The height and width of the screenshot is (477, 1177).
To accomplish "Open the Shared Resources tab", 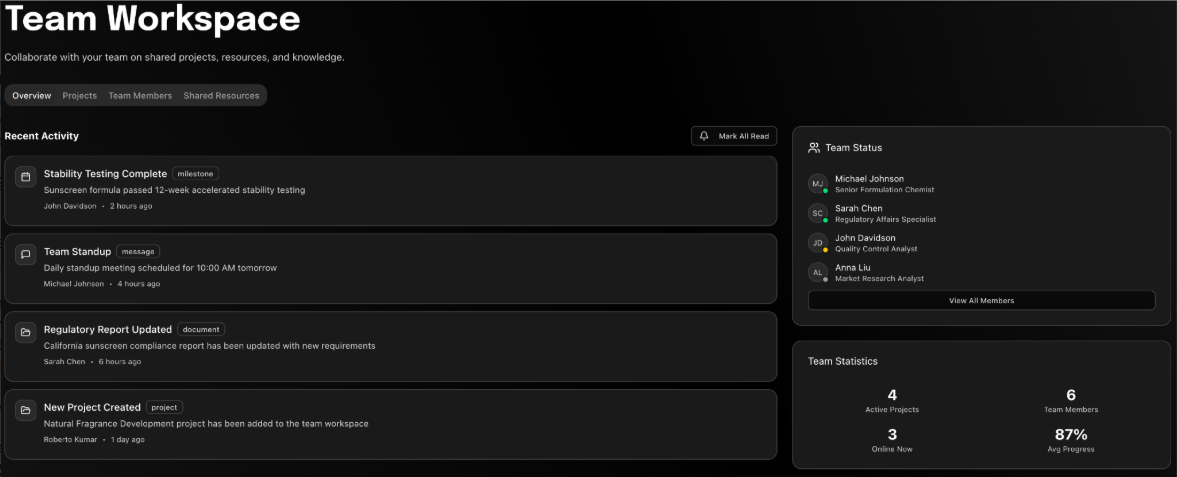I will click(x=221, y=95).
